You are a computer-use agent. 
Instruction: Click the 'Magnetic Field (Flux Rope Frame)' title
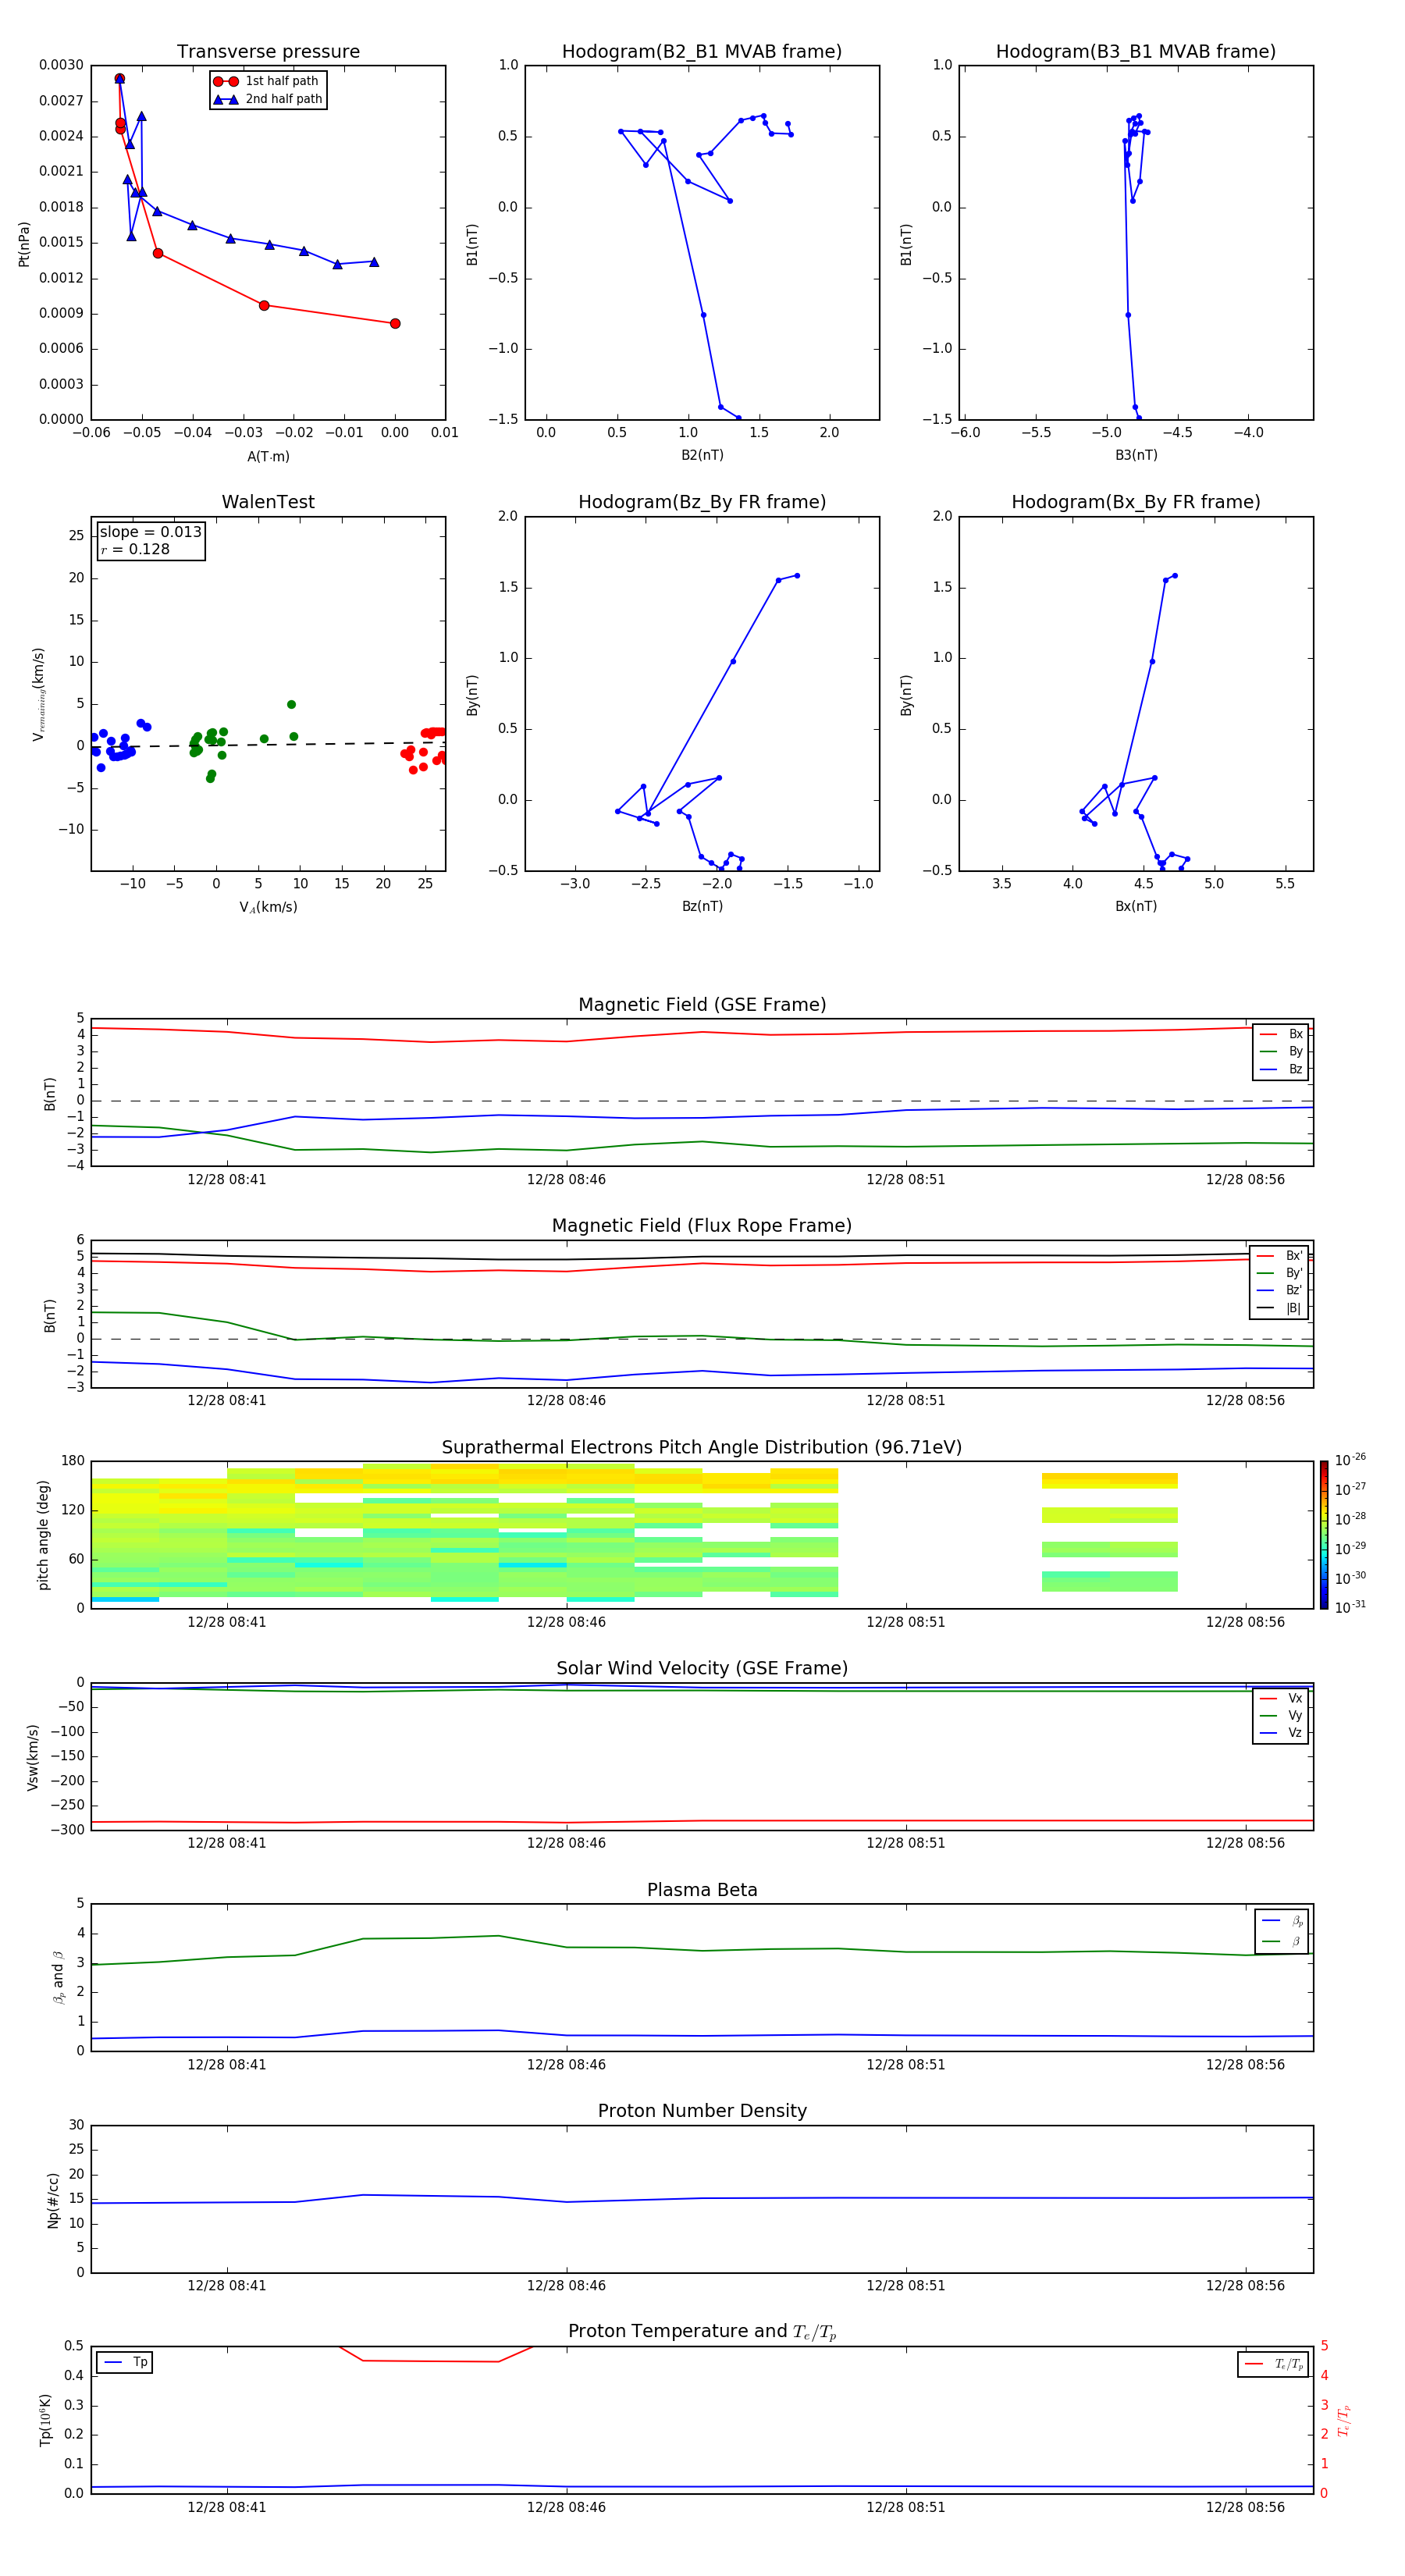click(702, 1226)
